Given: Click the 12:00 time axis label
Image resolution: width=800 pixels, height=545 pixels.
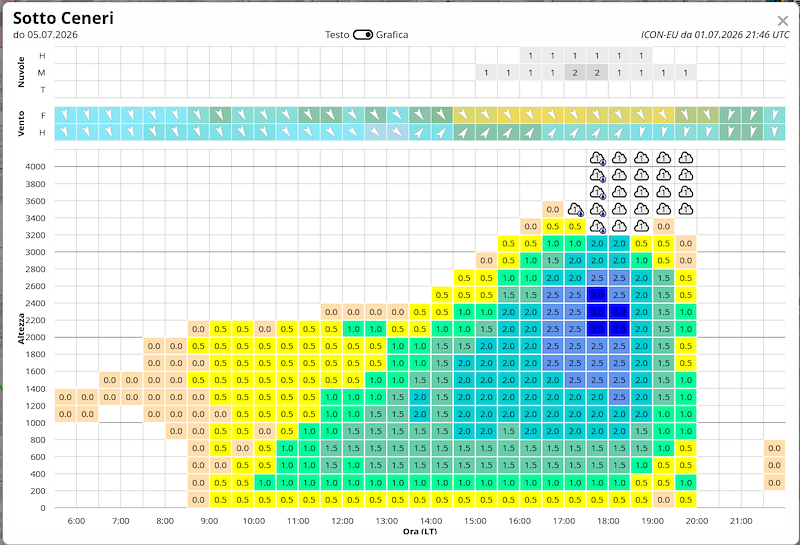Looking at the screenshot, I should click(x=342, y=521).
